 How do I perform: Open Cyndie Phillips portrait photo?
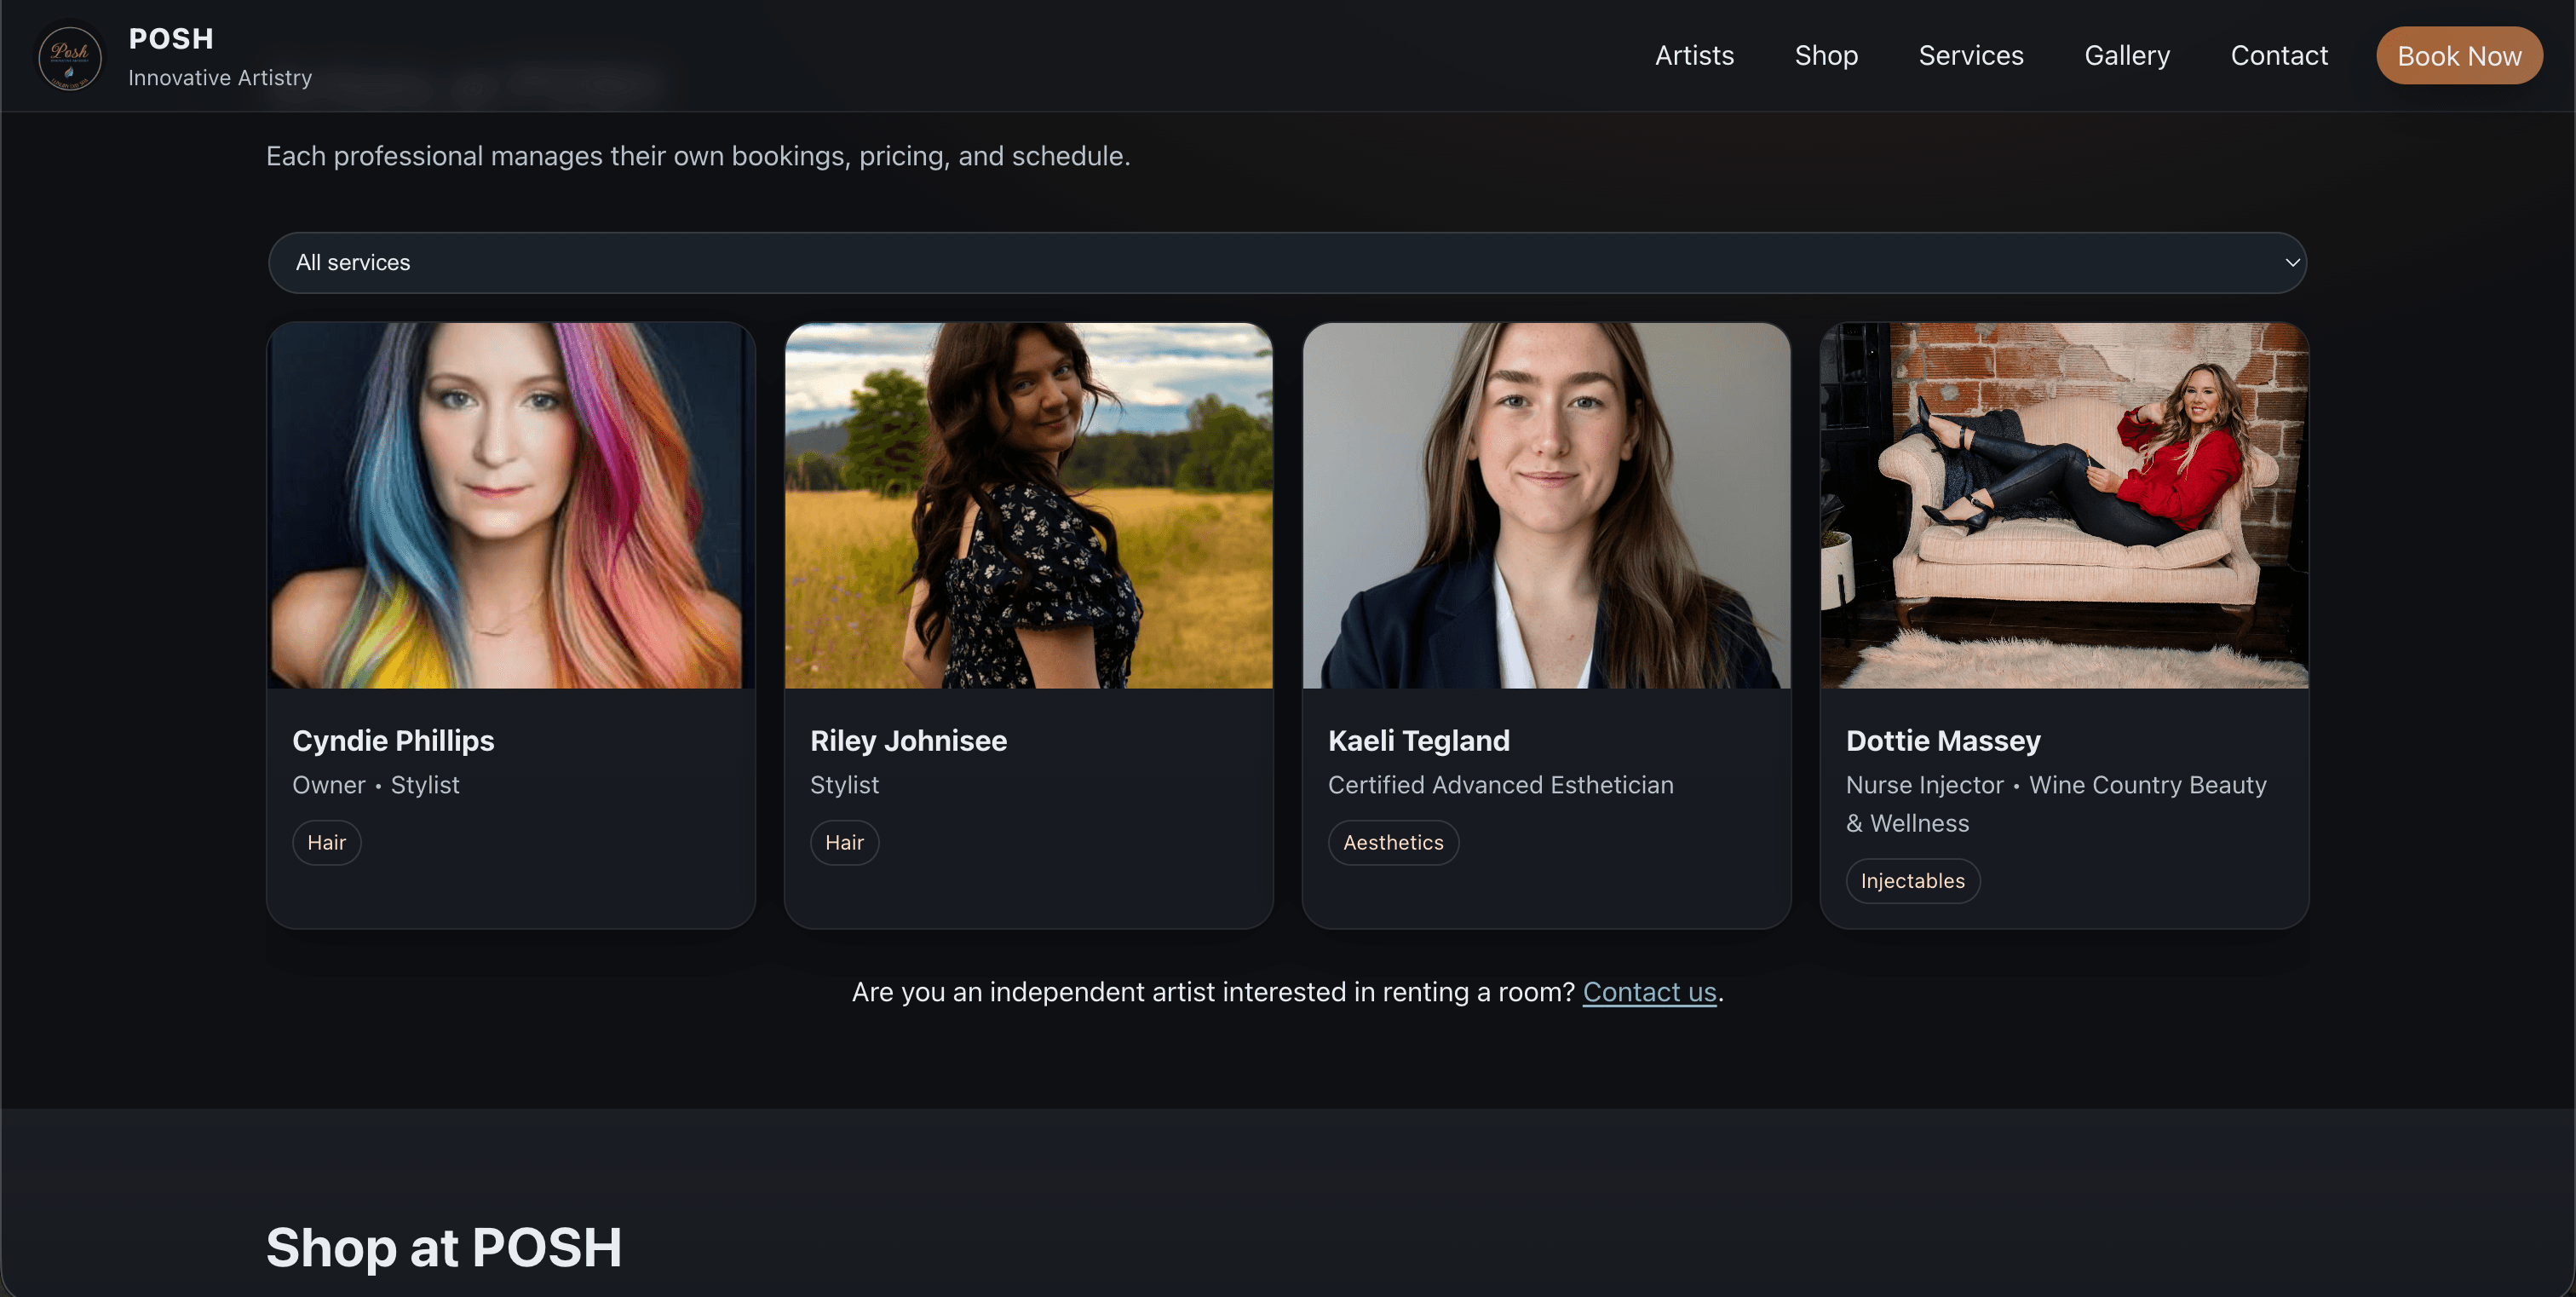pyautogui.click(x=510, y=505)
